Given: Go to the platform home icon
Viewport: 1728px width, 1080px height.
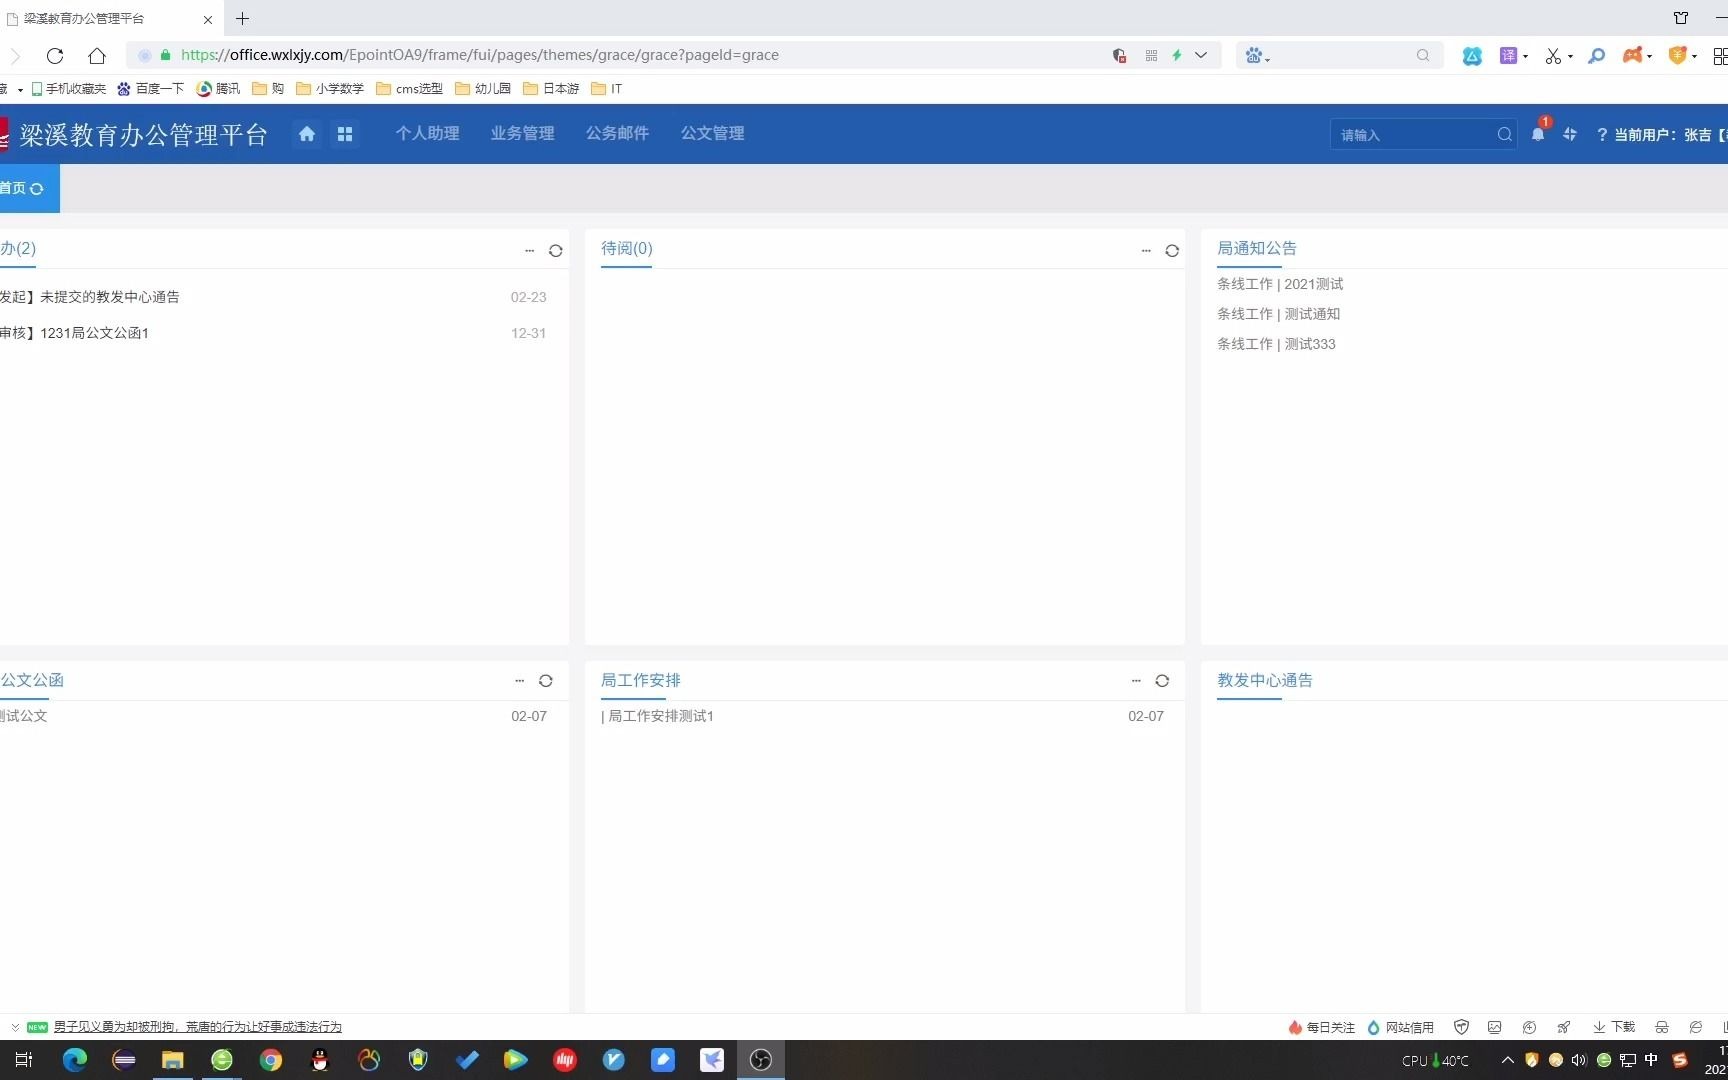Looking at the screenshot, I should click(x=307, y=134).
